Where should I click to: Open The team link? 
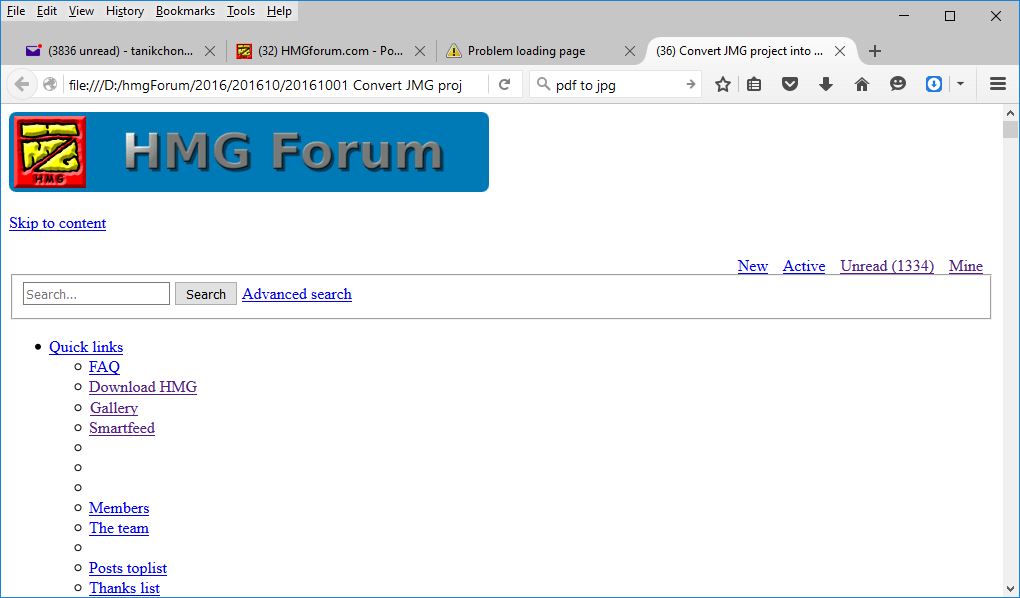[119, 528]
